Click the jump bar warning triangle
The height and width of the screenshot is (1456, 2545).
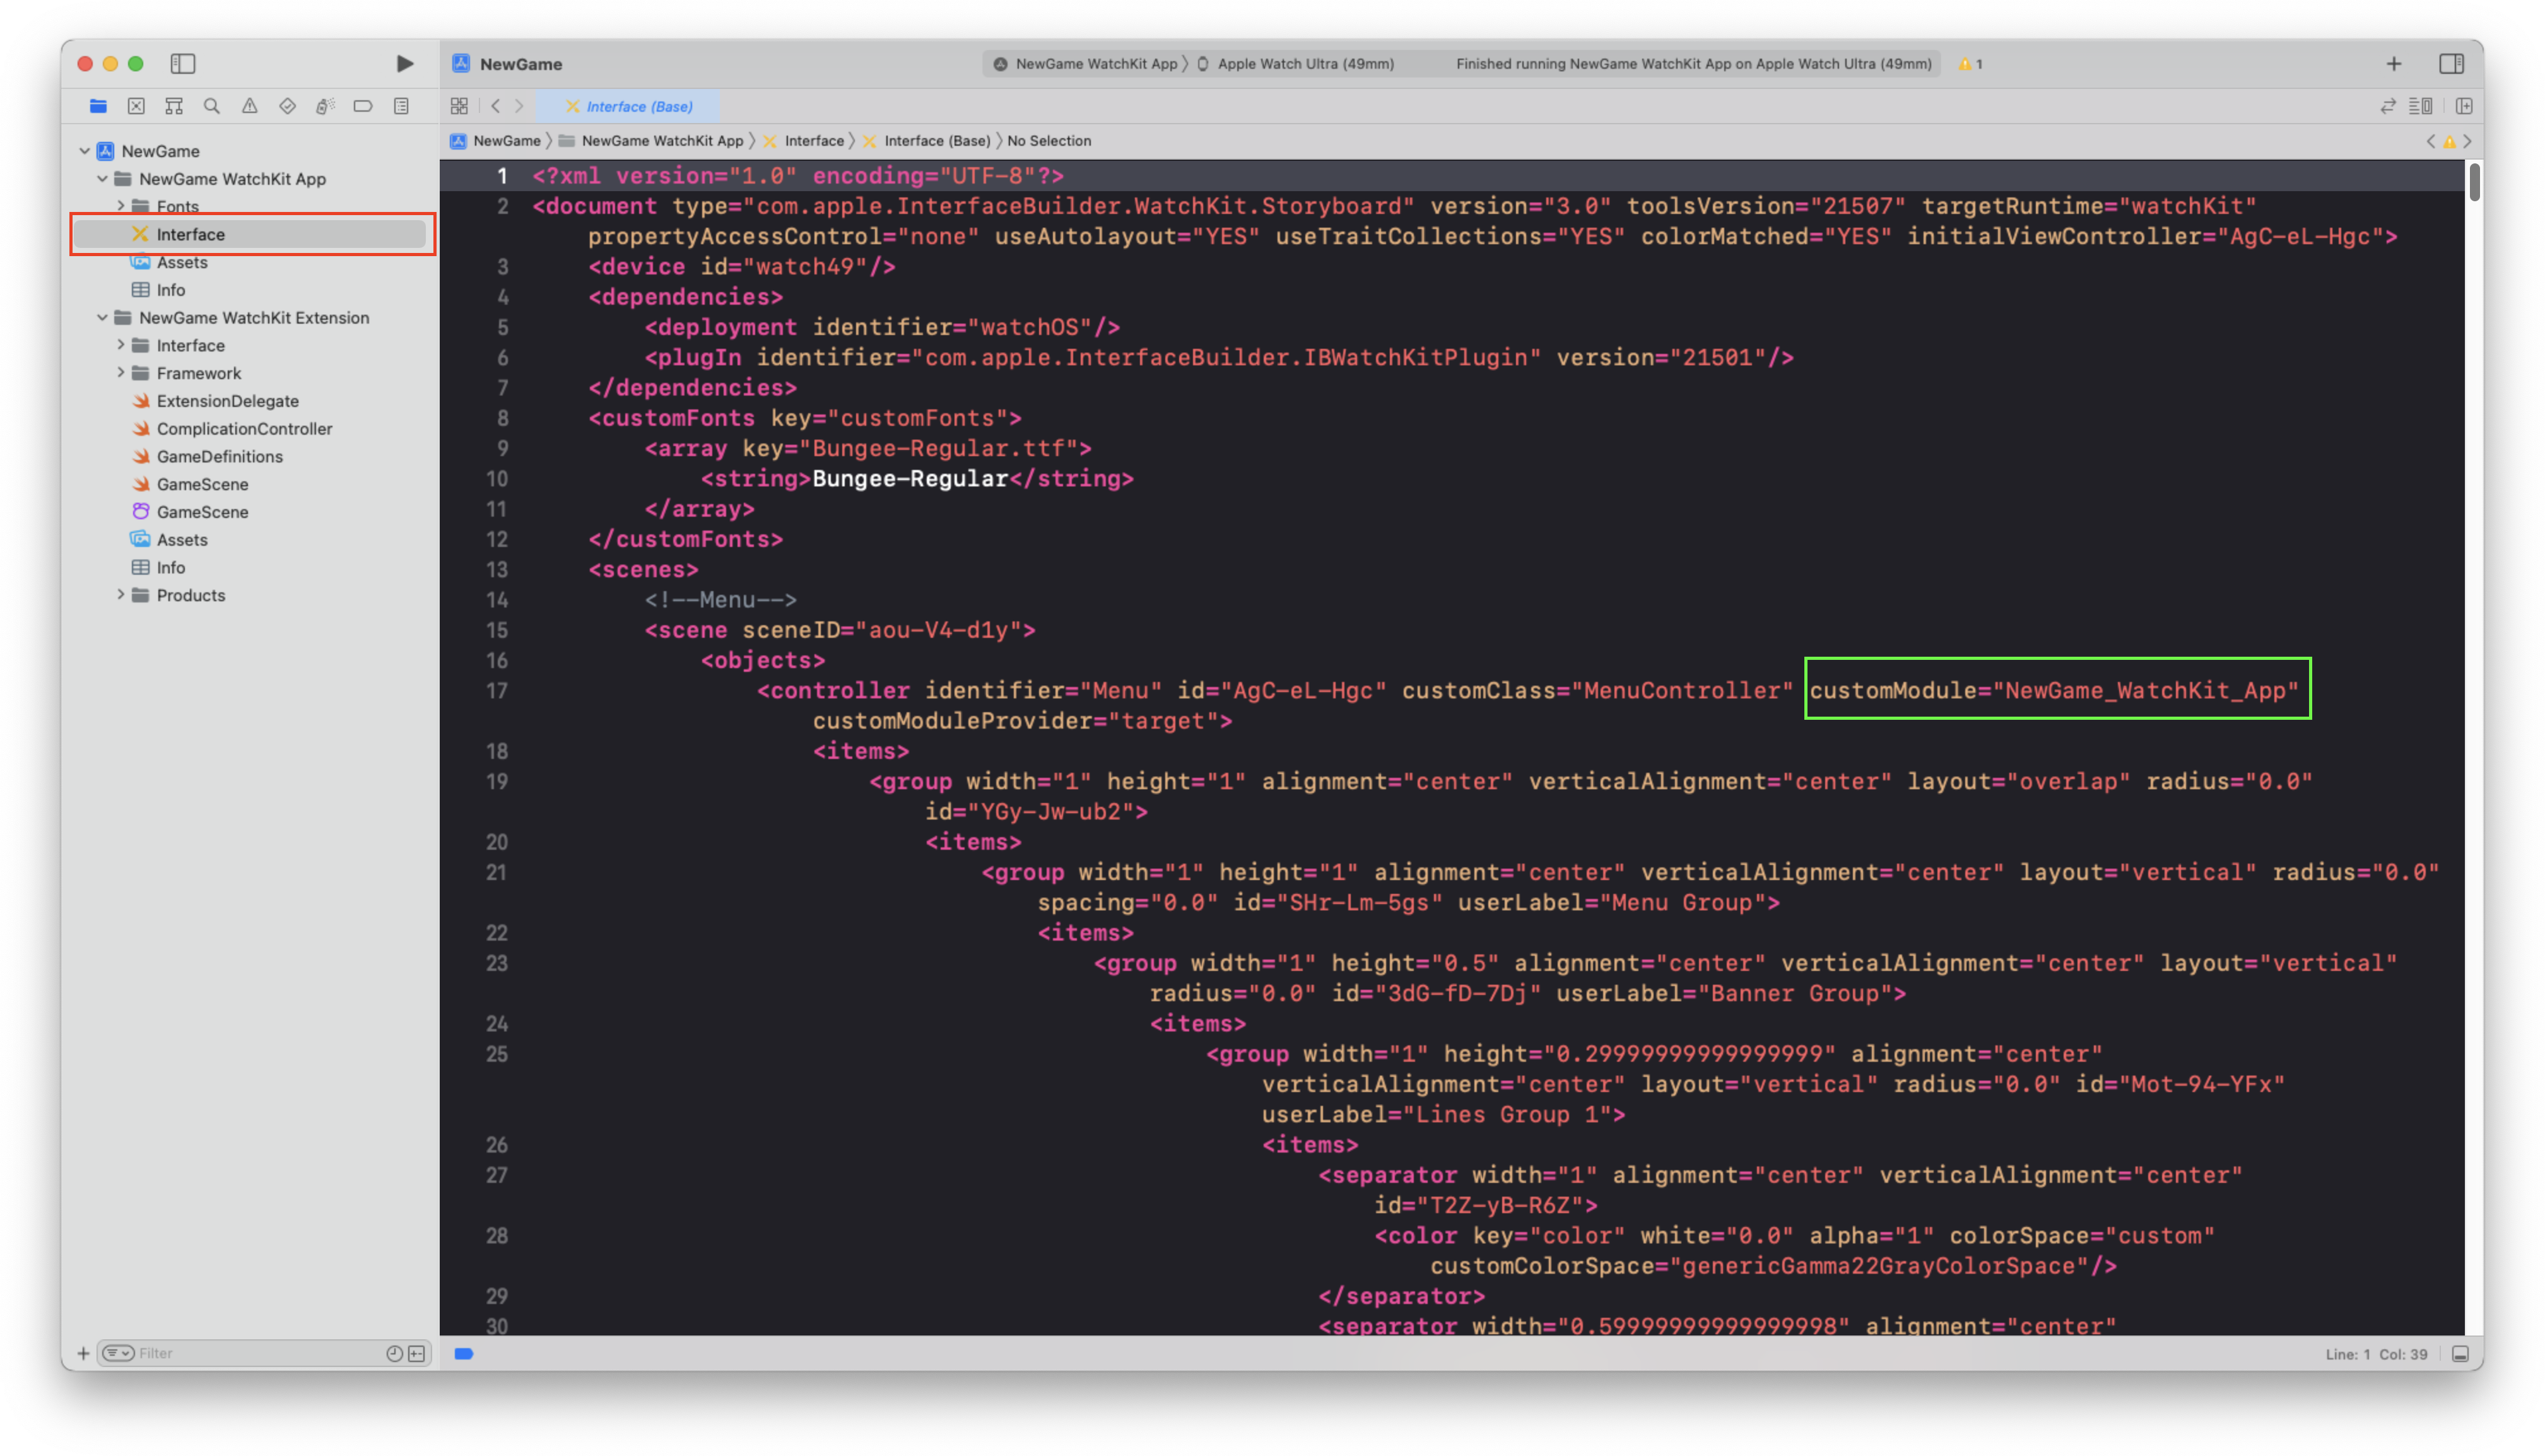tap(2449, 141)
